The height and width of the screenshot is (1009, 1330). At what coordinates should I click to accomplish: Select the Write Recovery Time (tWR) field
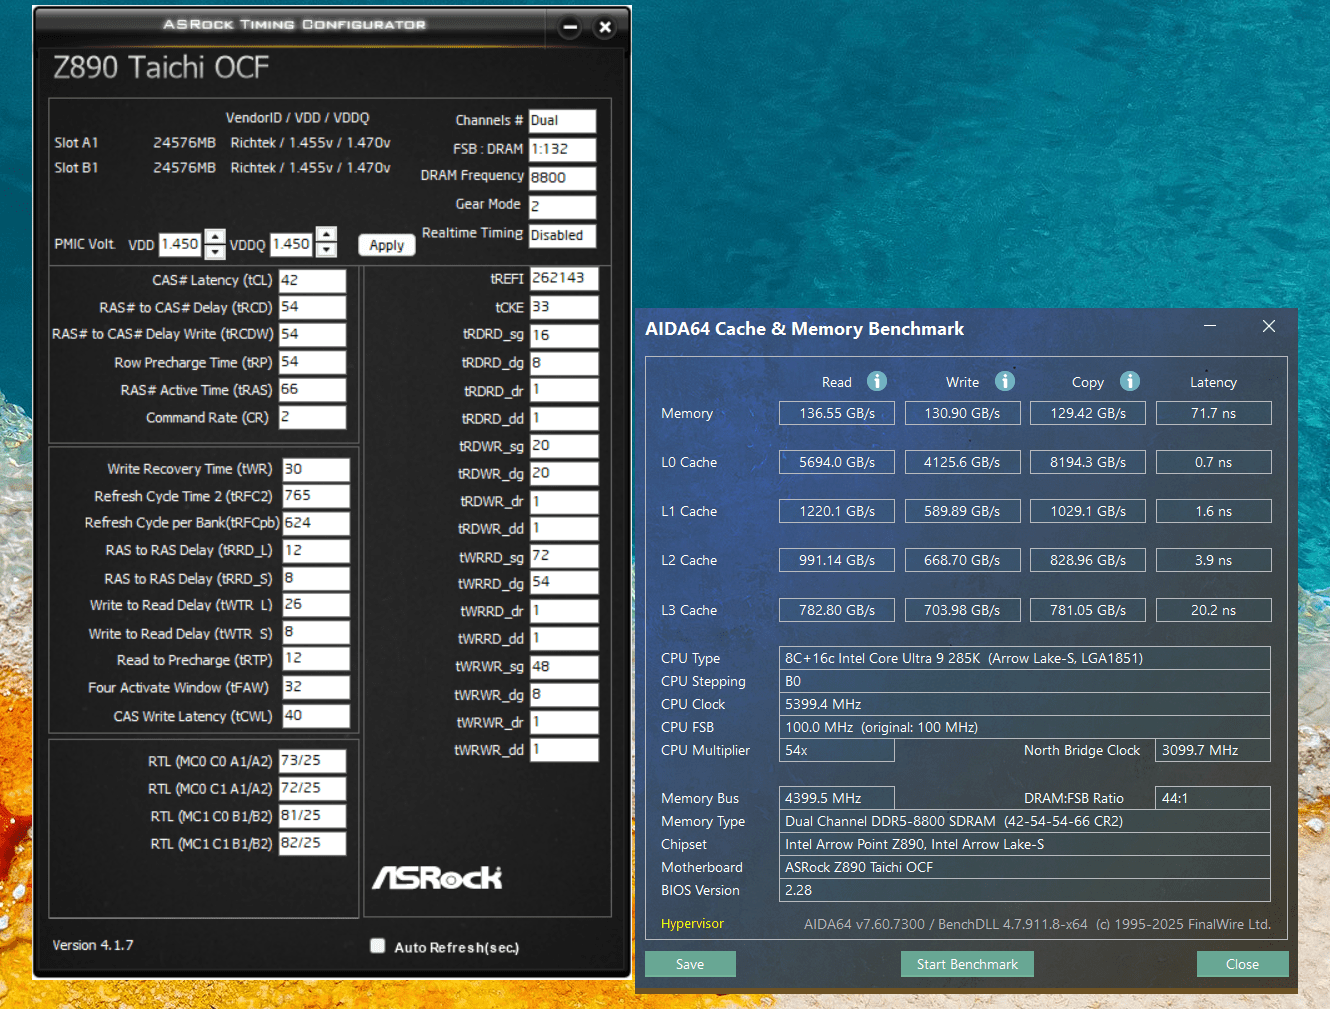(316, 470)
